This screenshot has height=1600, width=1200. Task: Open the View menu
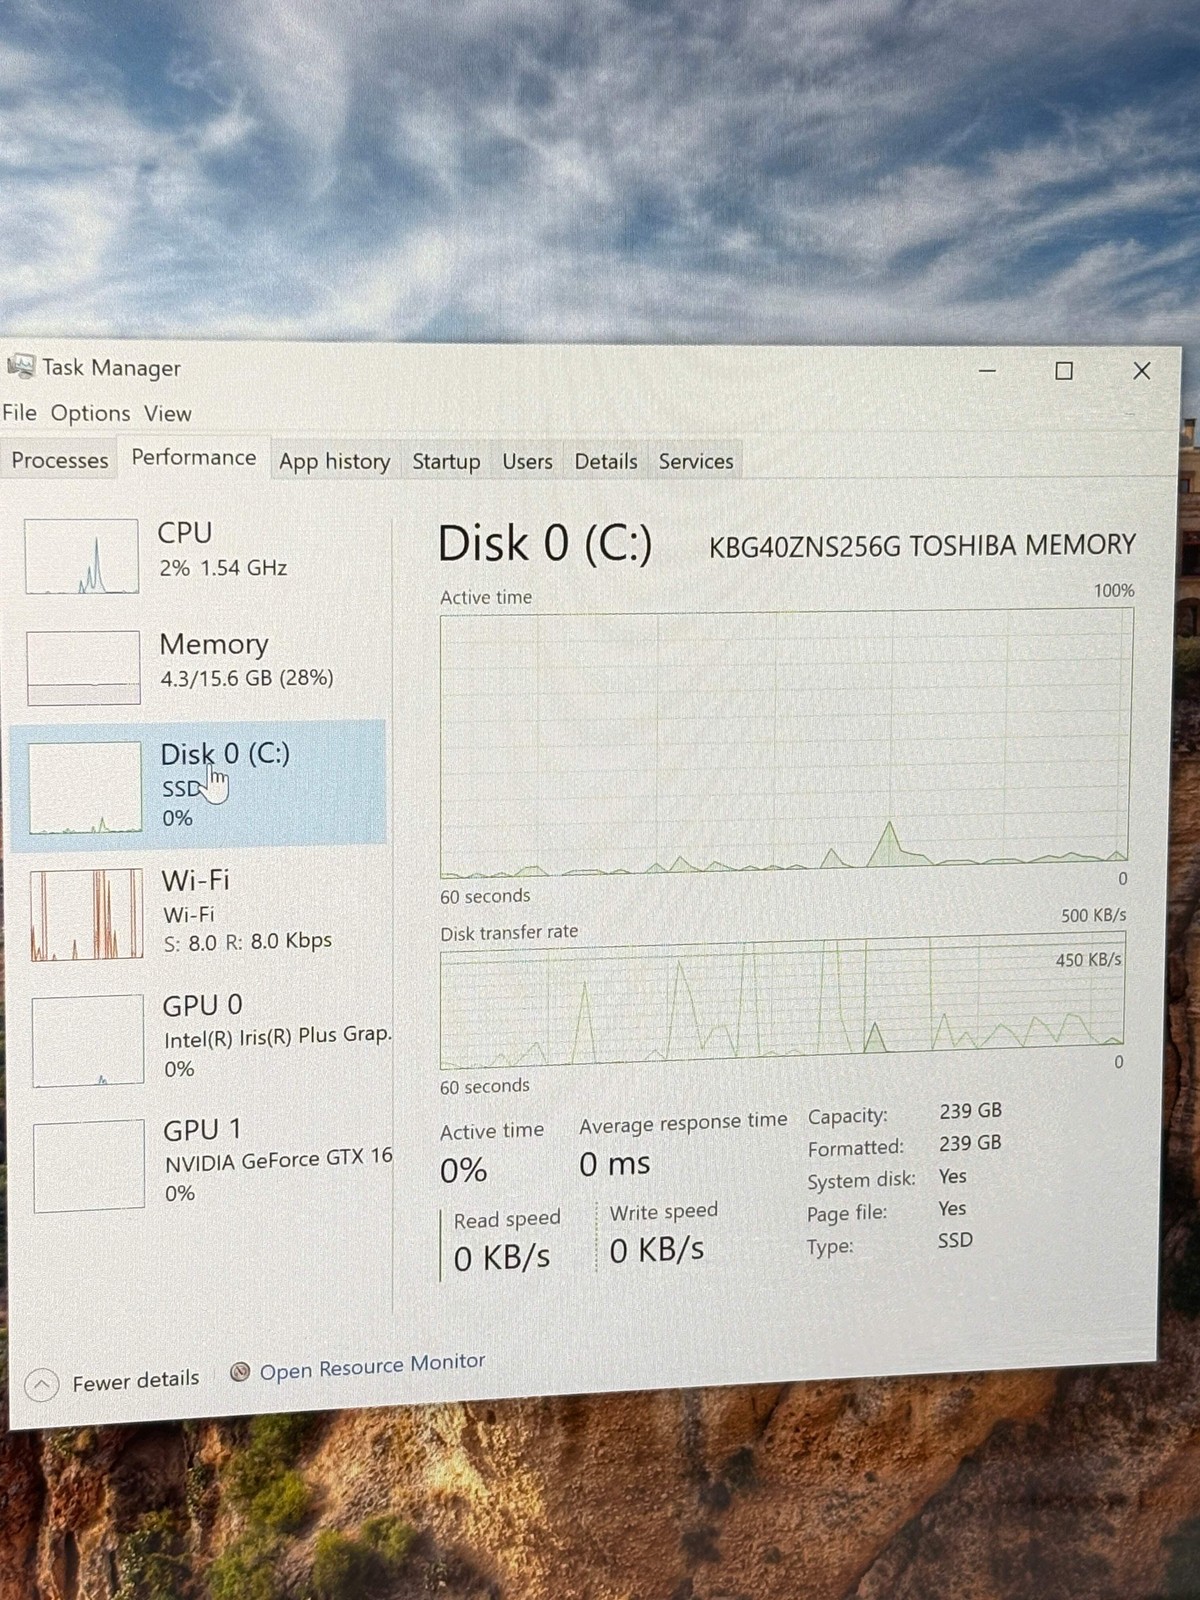(x=167, y=413)
